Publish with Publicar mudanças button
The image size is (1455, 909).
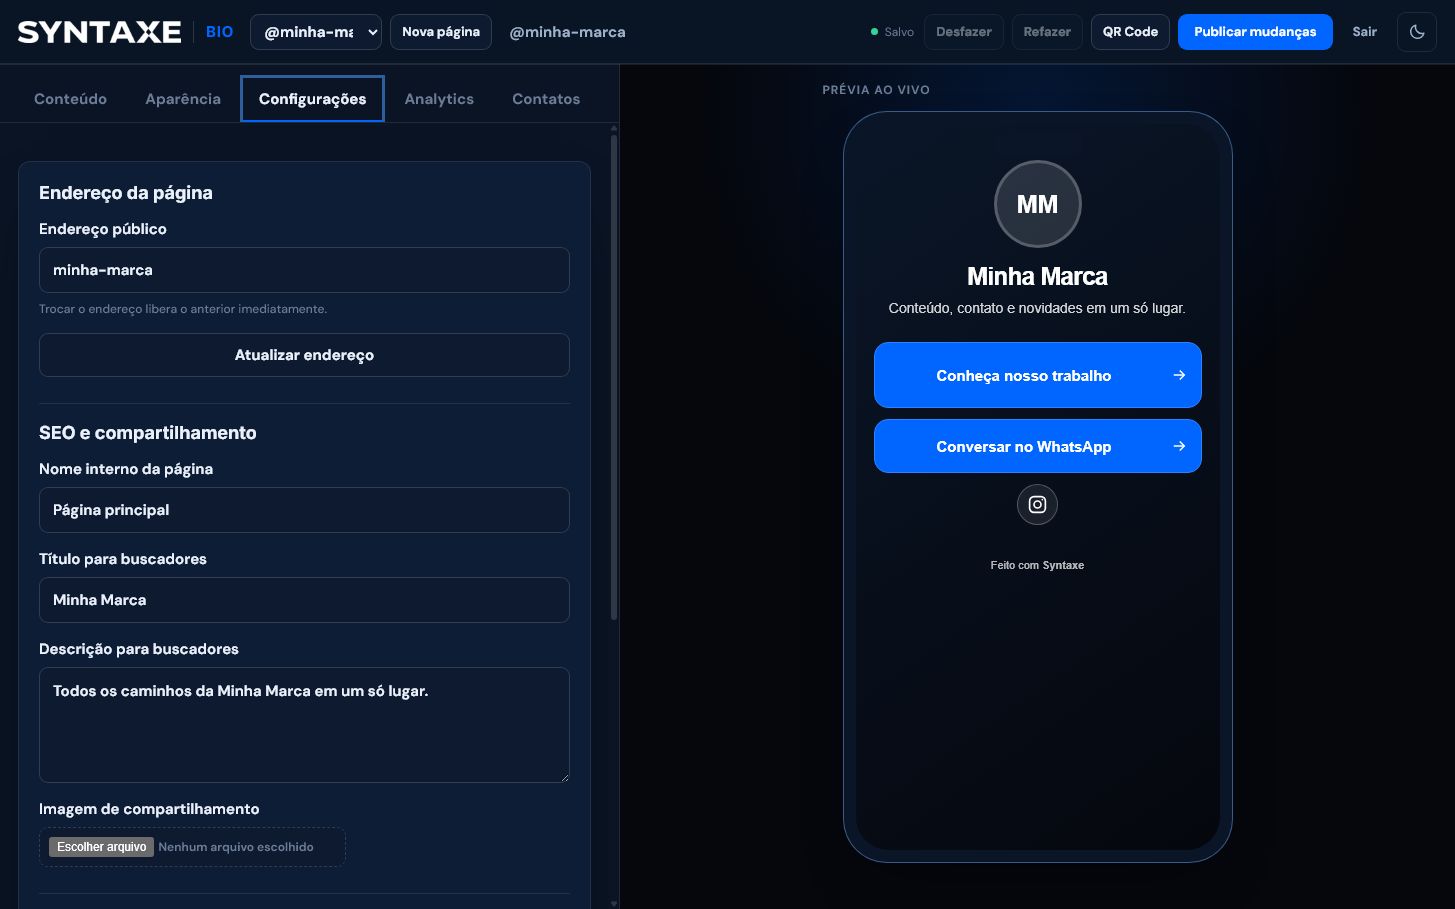coord(1255,32)
